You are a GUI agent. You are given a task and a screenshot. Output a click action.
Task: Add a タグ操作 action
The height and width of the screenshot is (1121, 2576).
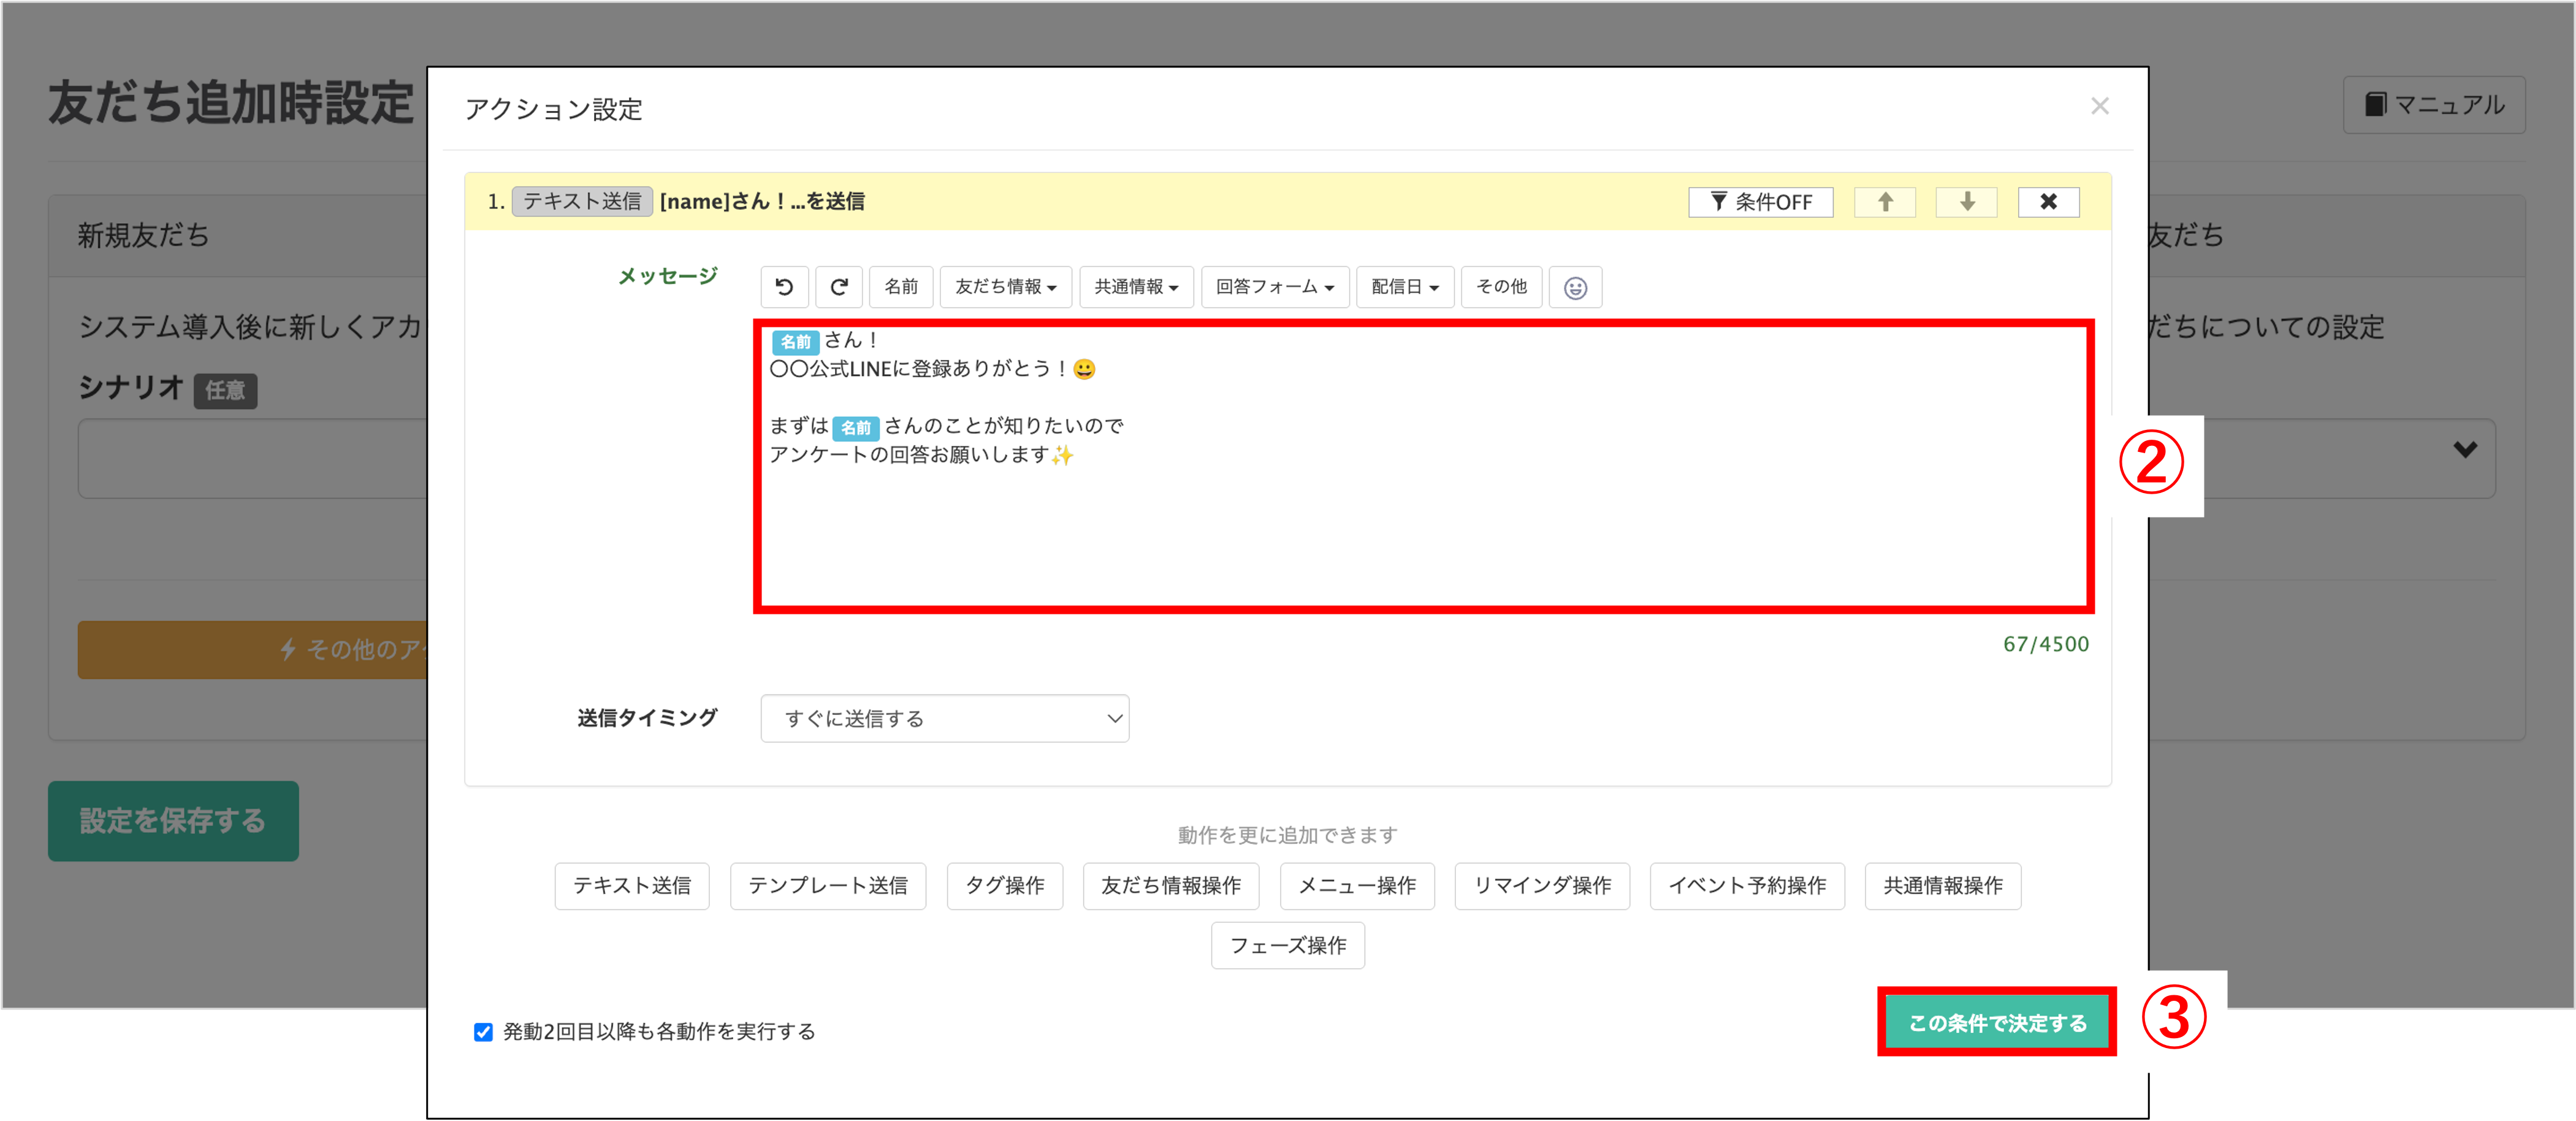coord(1004,886)
